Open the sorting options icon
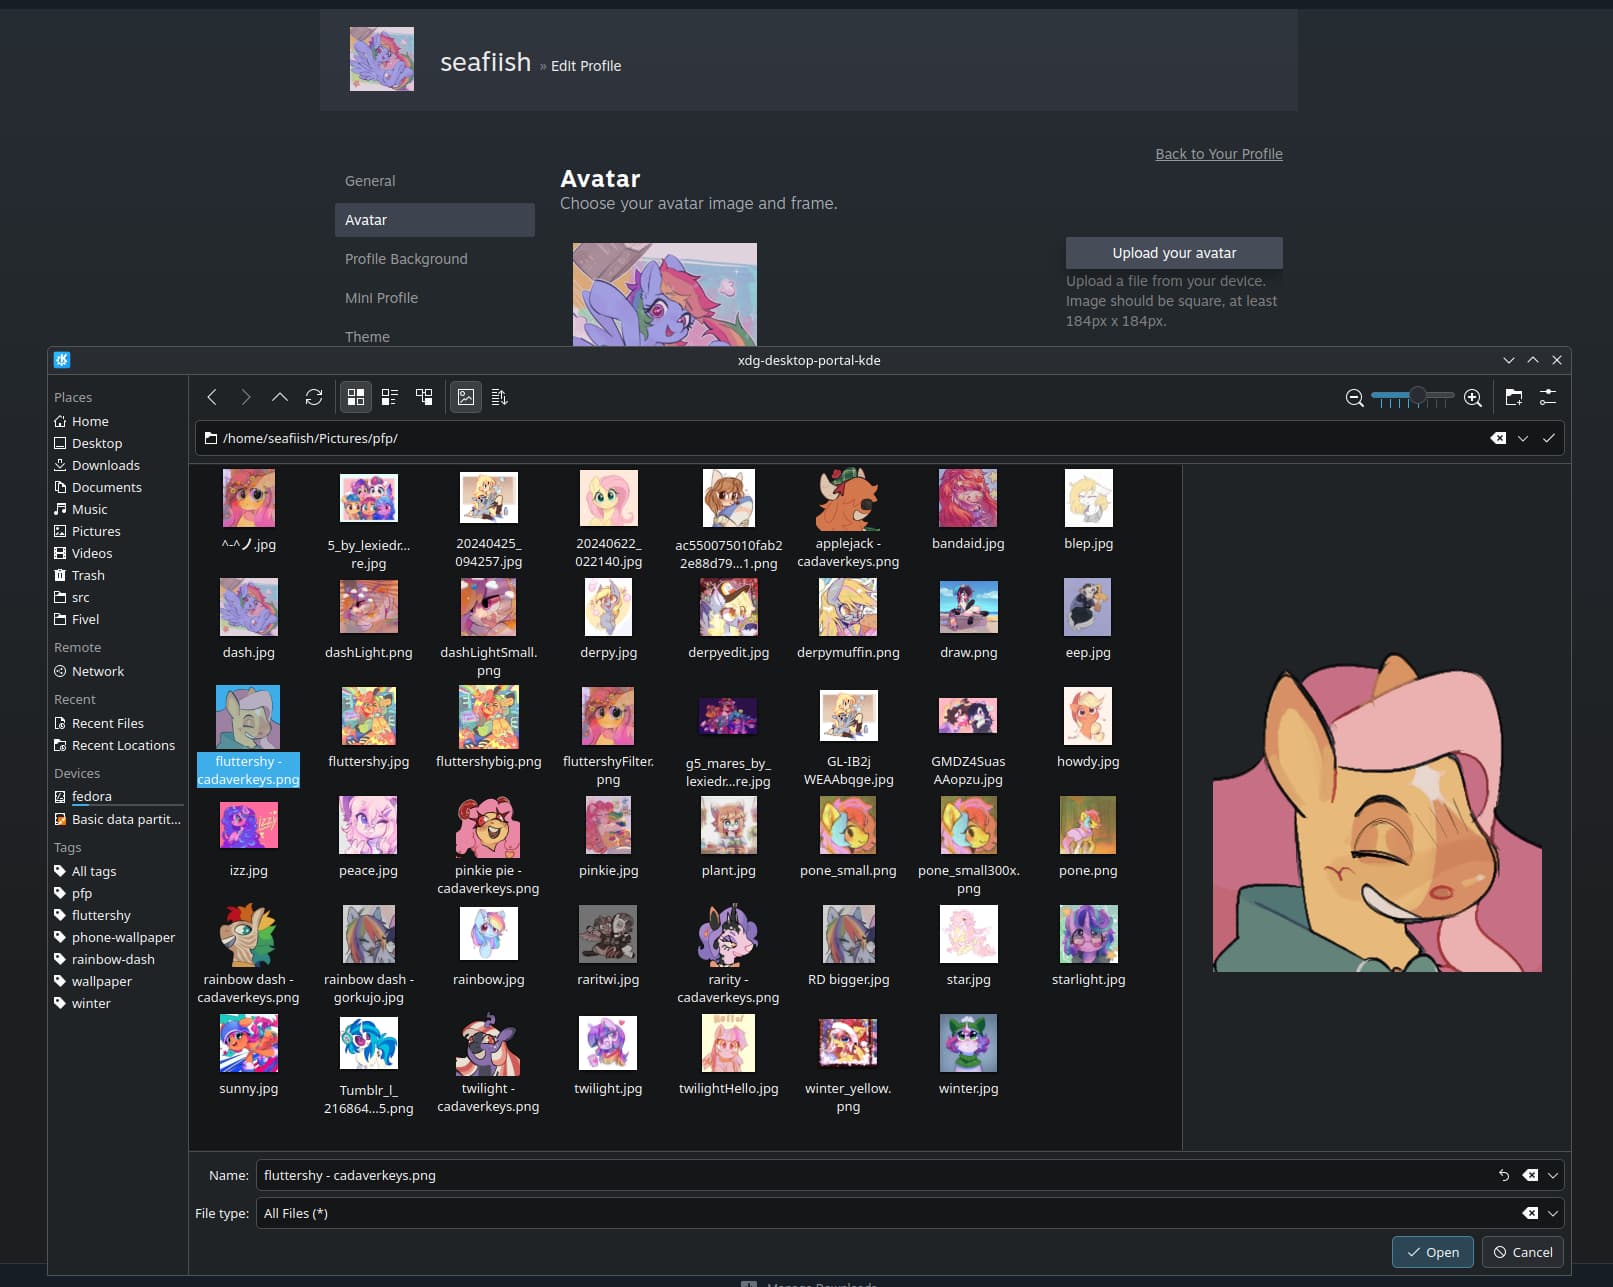1613x1287 pixels. coord(500,397)
